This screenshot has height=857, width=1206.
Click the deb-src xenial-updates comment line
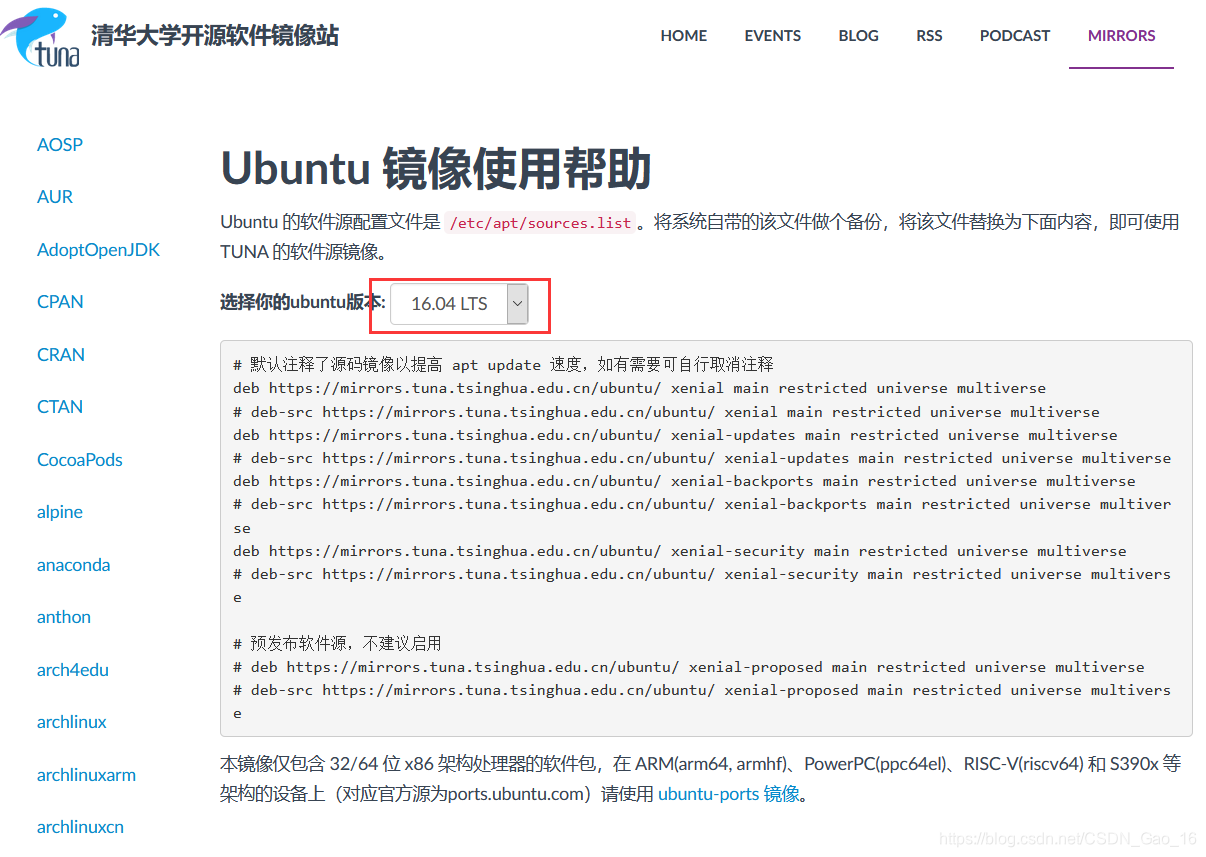point(702,458)
